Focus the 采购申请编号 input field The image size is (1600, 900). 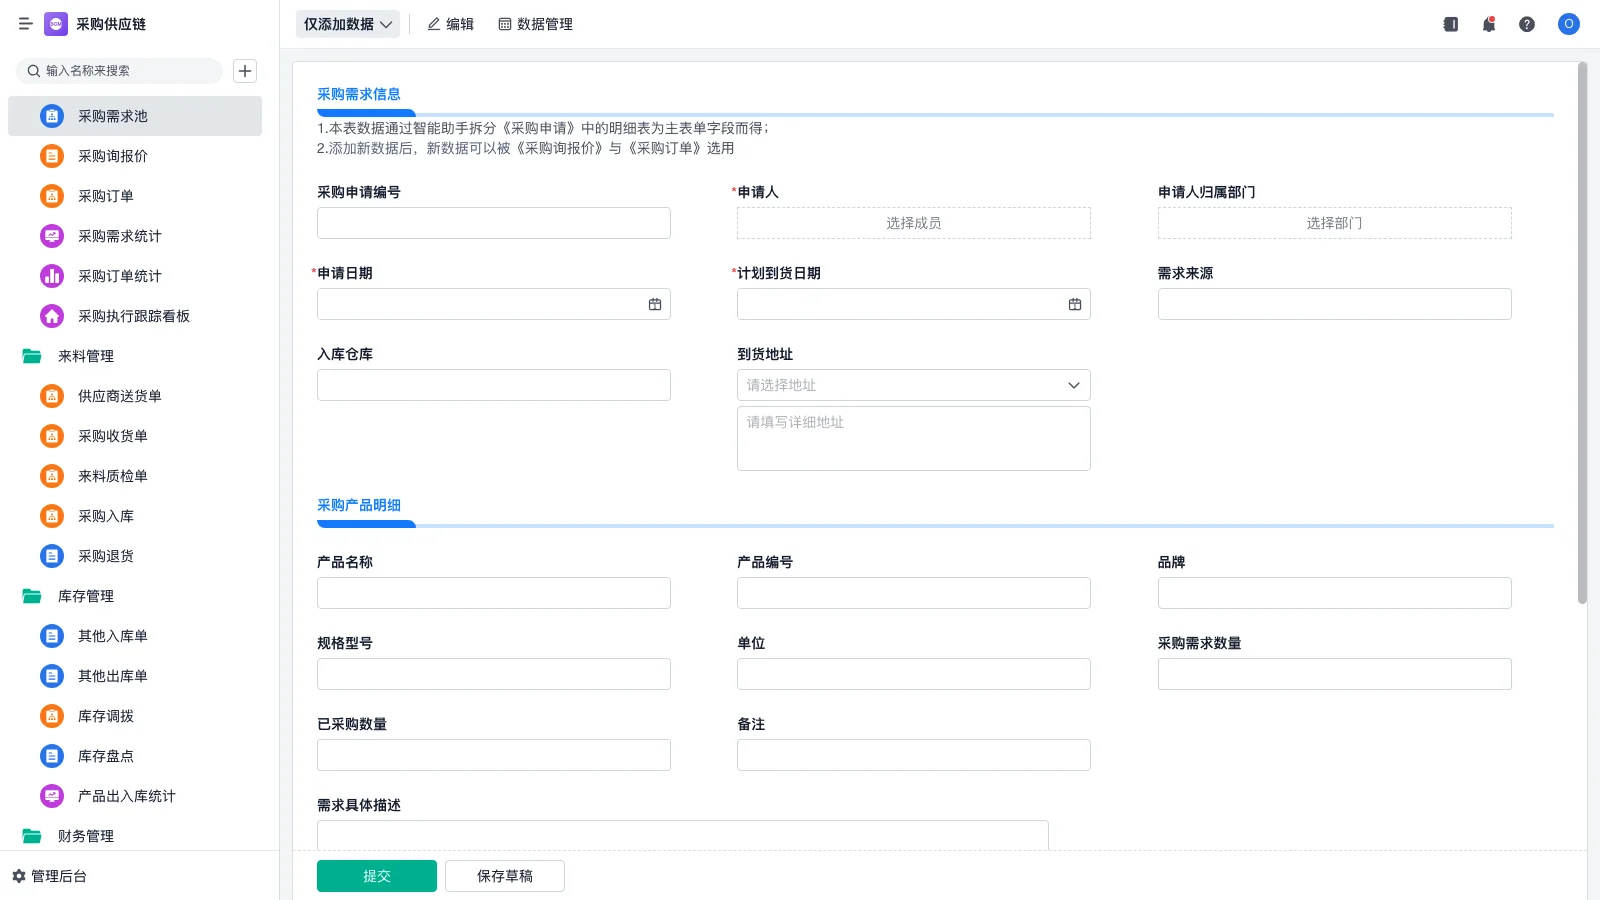click(x=494, y=223)
